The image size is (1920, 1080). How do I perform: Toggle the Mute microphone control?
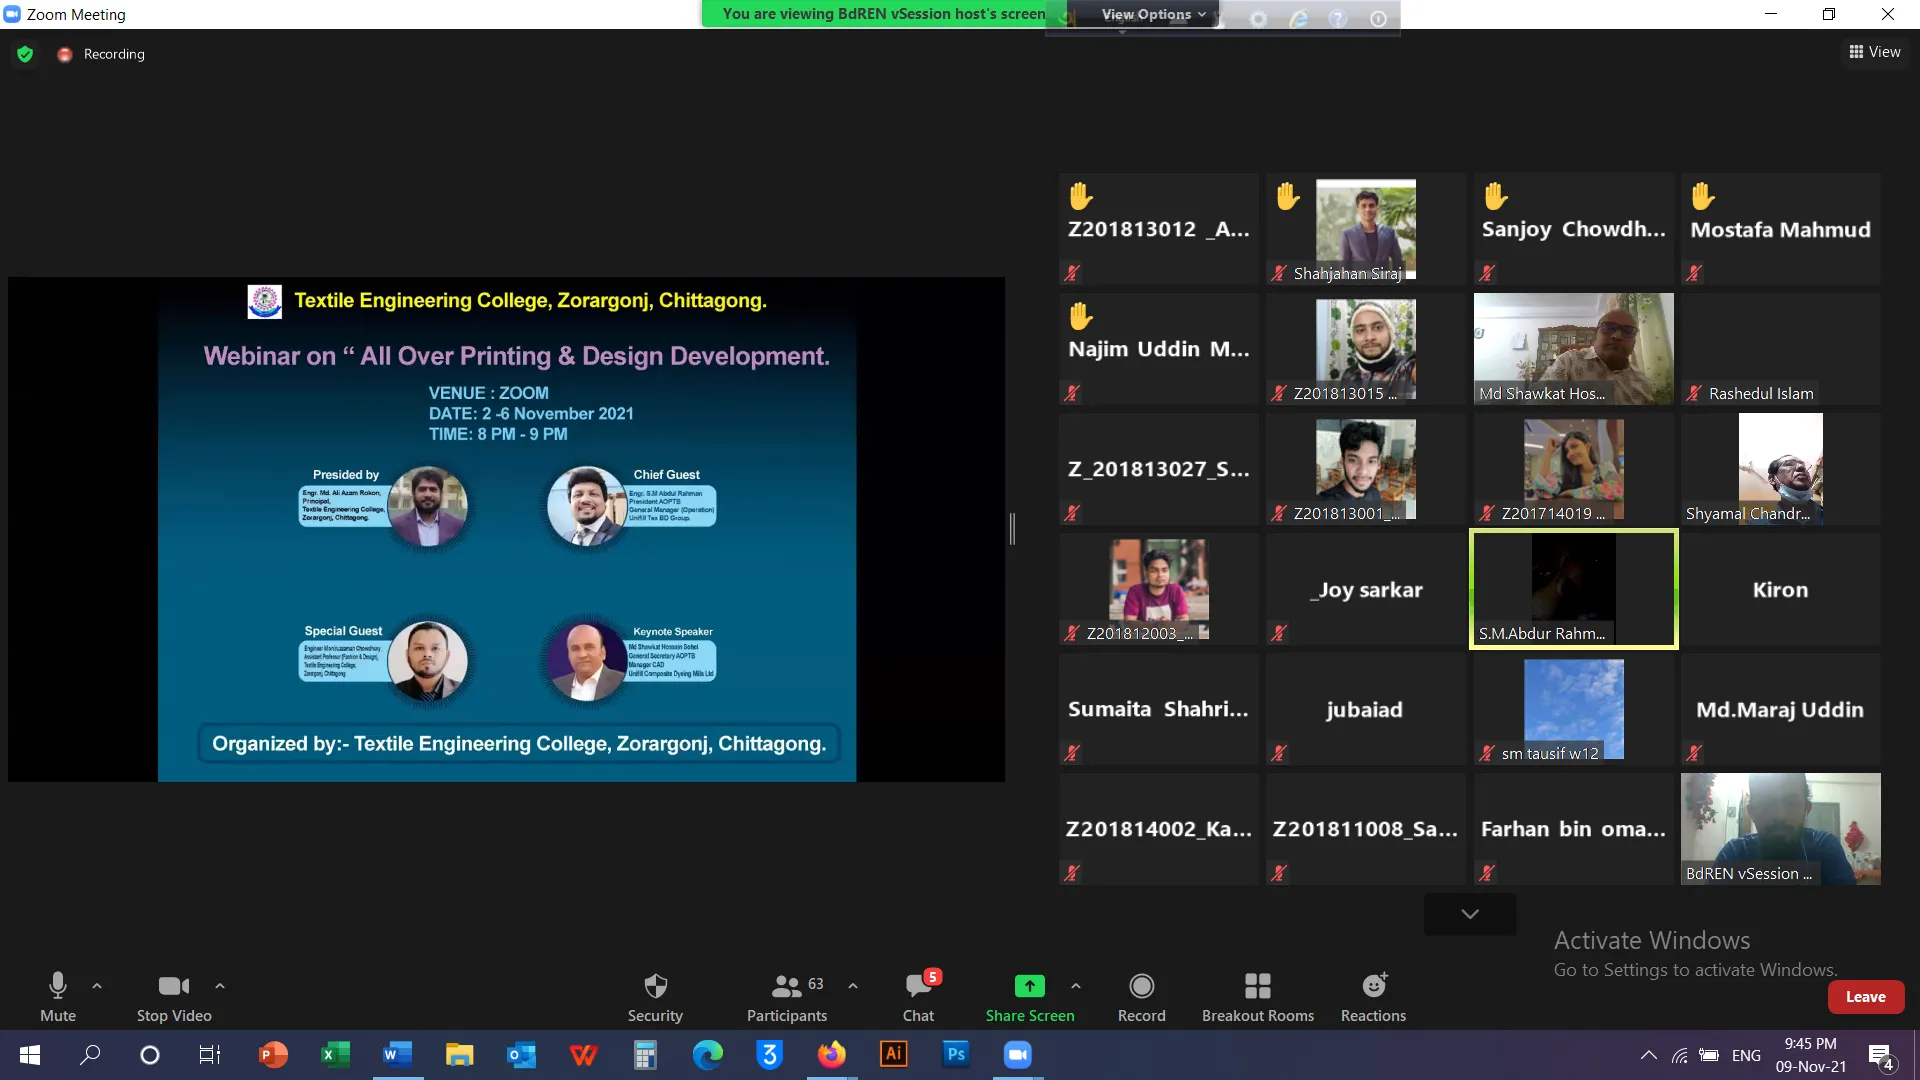58,996
